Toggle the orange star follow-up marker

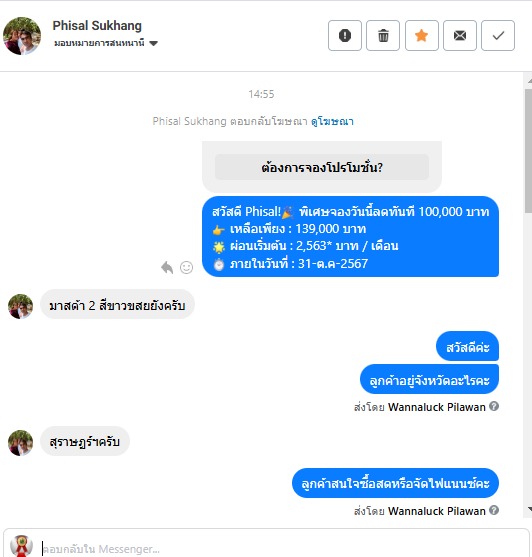coord(422,36)
